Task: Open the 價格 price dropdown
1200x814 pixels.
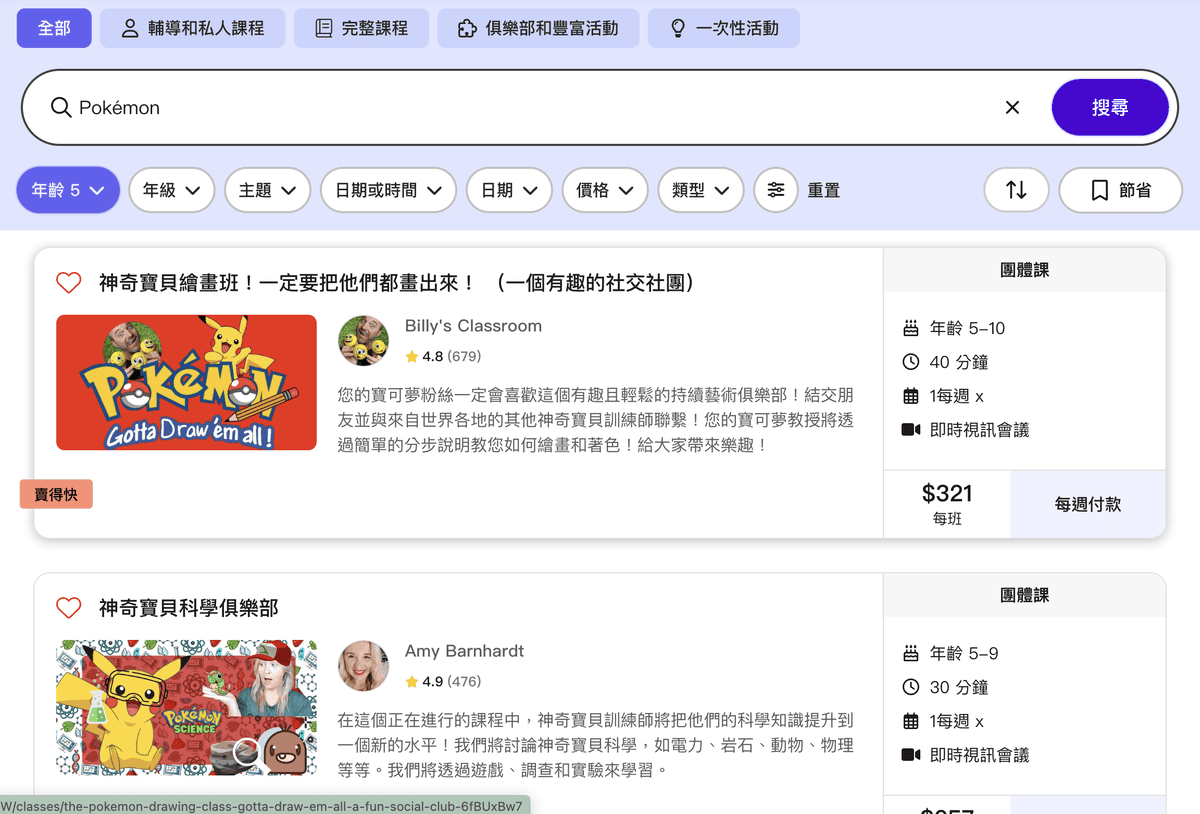Action: click(x=605, y=190)
